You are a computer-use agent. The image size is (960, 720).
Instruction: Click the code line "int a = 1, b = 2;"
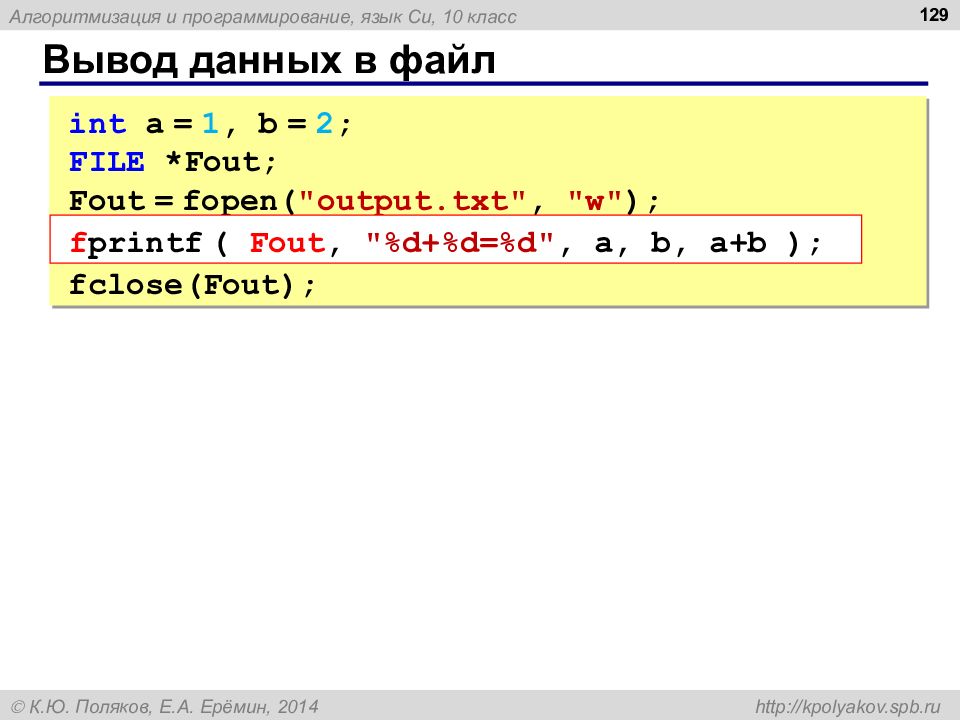[x=211, y=124]
